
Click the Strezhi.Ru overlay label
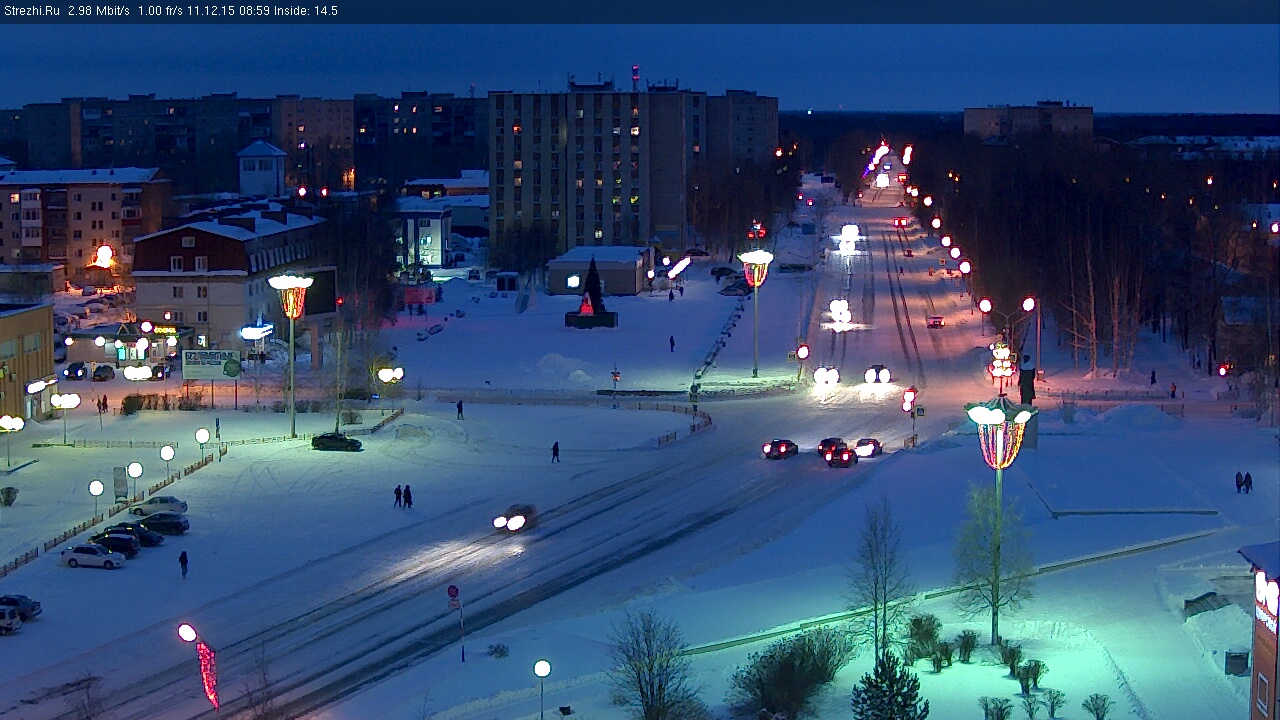click(x=31, y=11)
